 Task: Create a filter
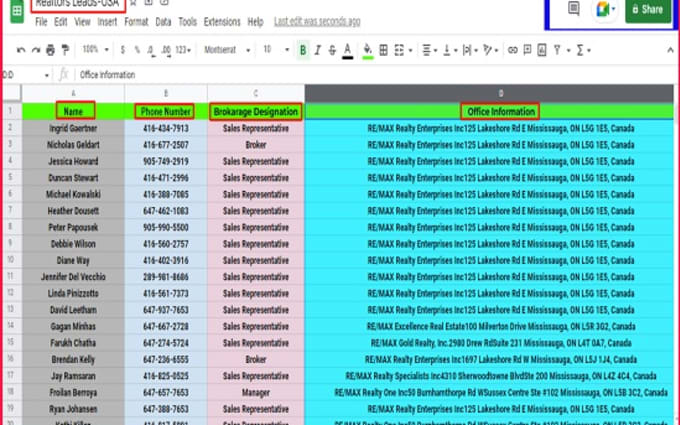click(557, 50)
